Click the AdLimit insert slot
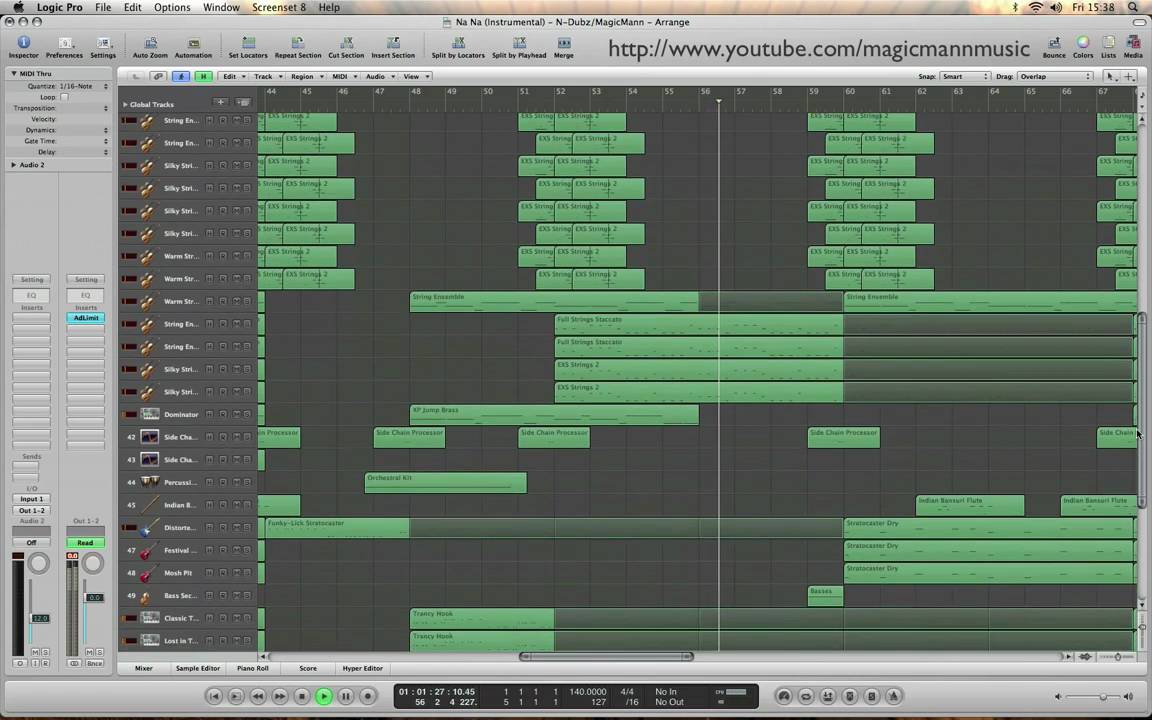 [86, 317]
